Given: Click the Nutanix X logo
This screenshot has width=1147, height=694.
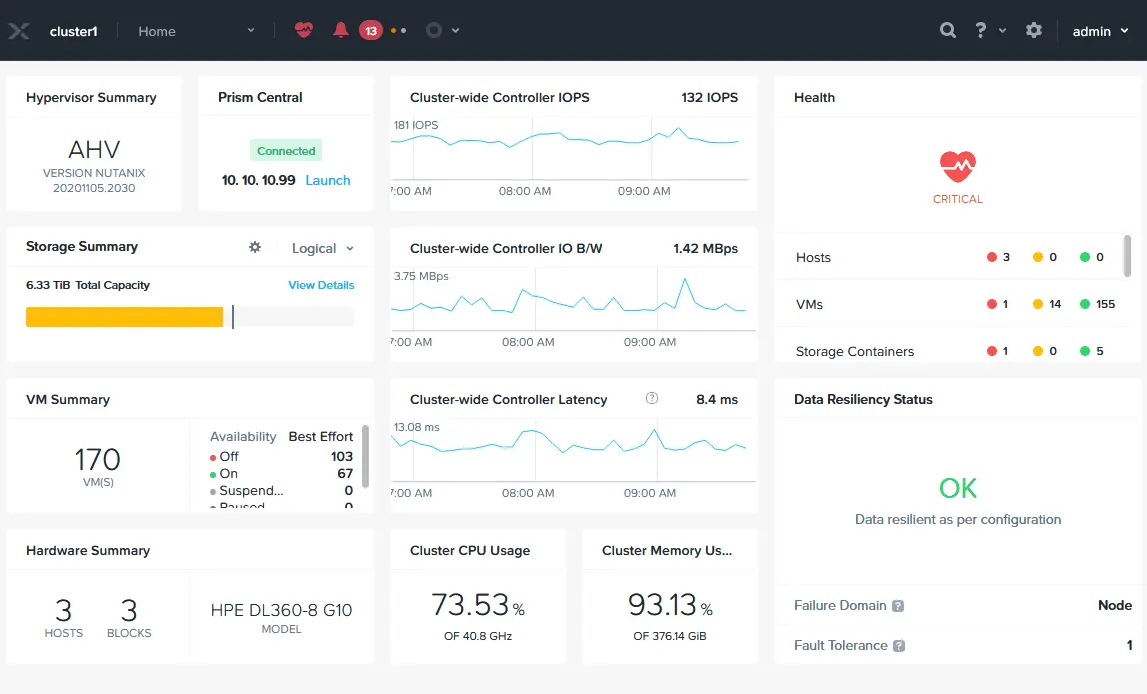Looking at the screenshot, I should tap(19, 31).
